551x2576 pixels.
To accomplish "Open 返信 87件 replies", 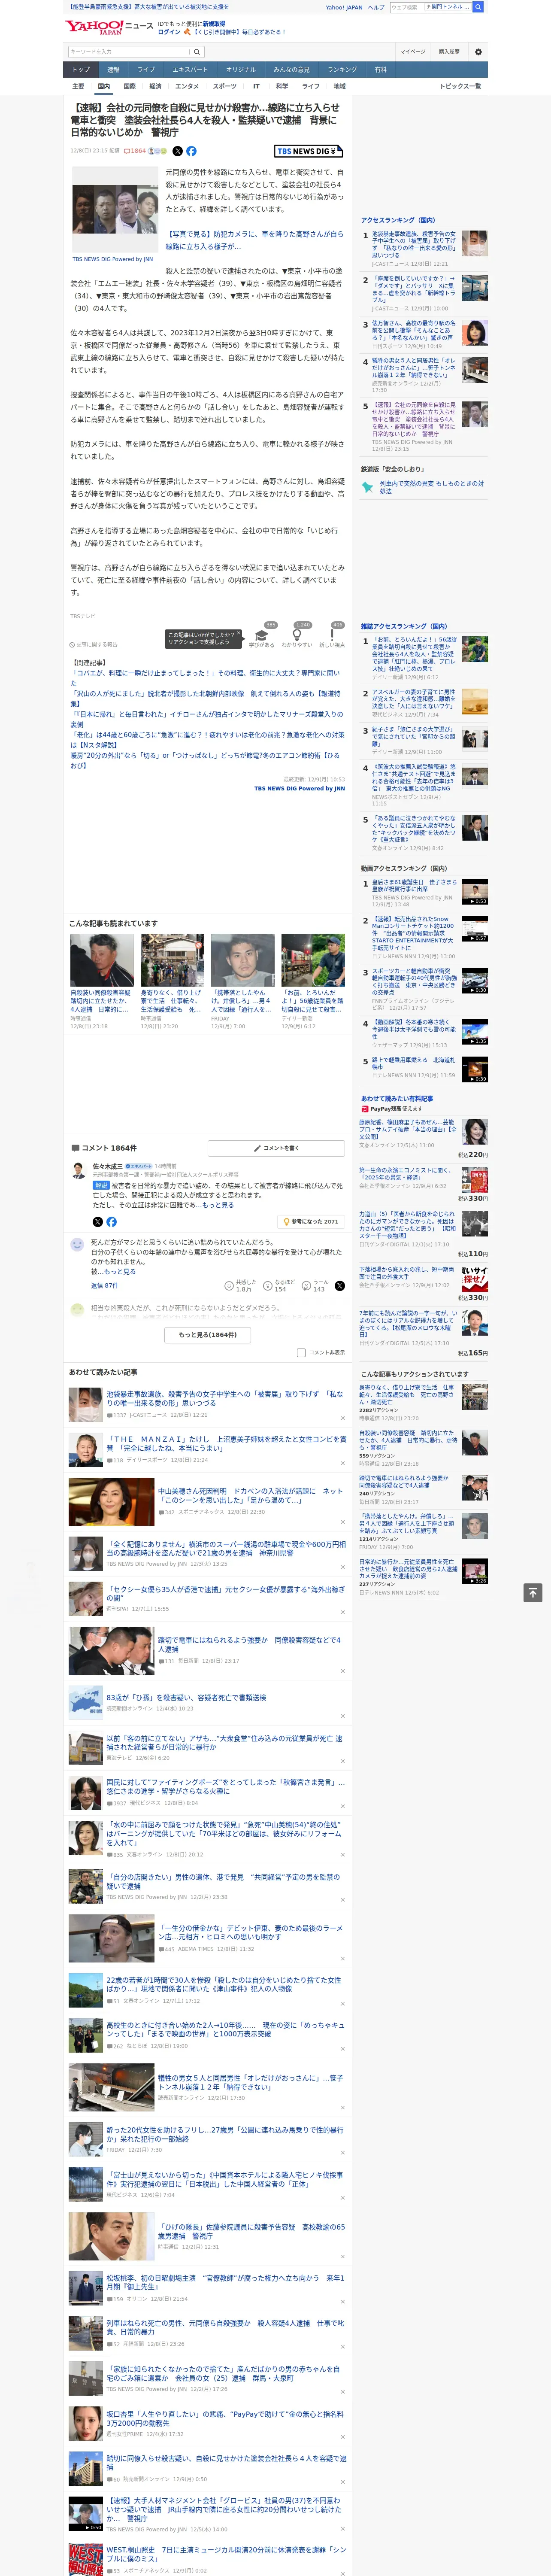I will [x=104, y=1285].
